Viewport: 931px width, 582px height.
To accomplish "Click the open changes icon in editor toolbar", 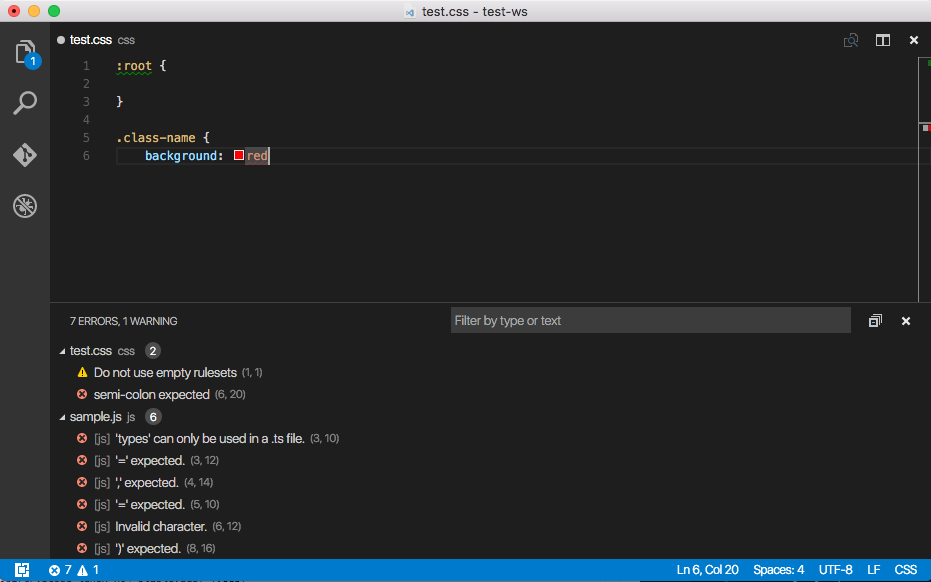I will 851,40.
